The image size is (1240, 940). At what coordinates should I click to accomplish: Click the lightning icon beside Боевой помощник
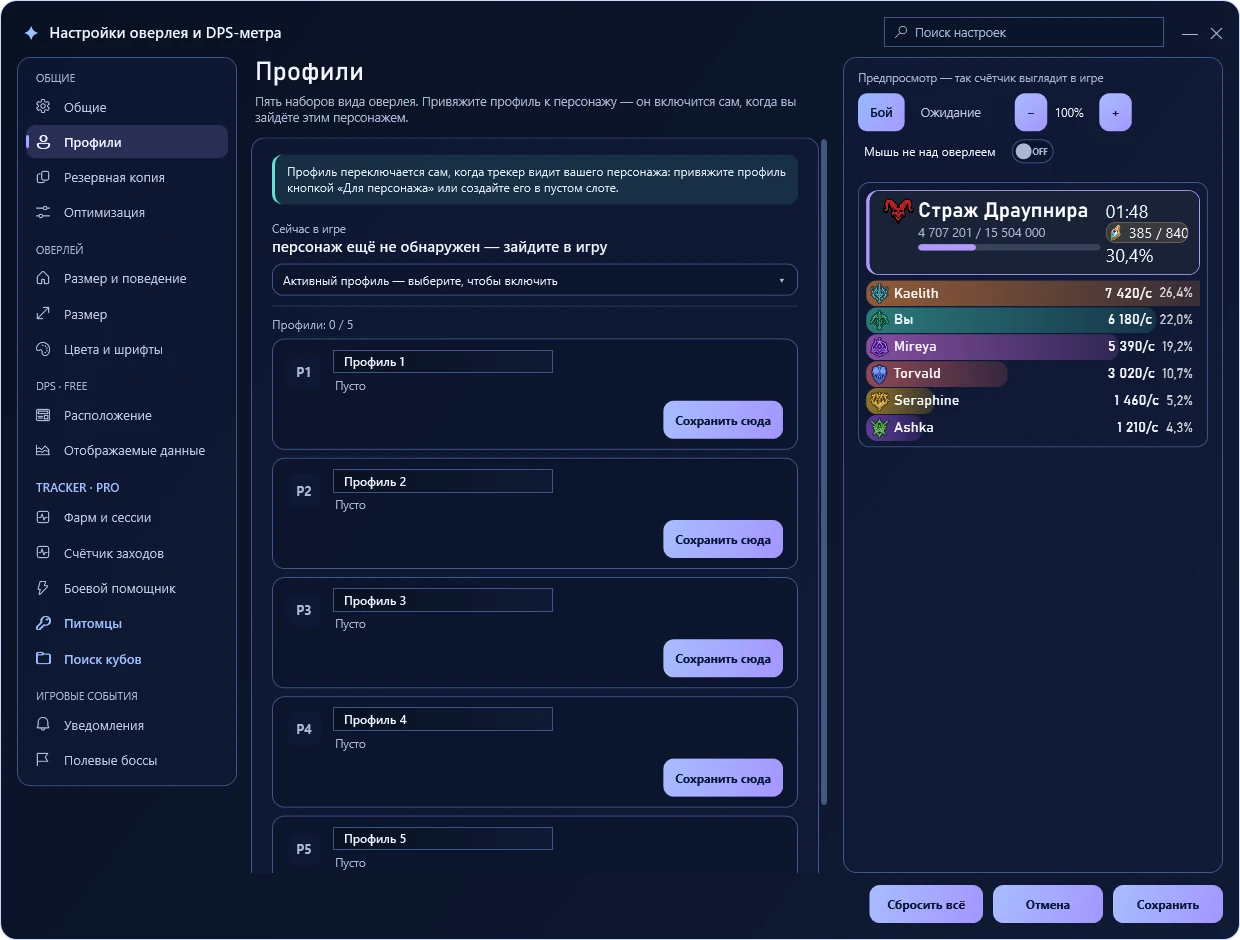point(43,588)
